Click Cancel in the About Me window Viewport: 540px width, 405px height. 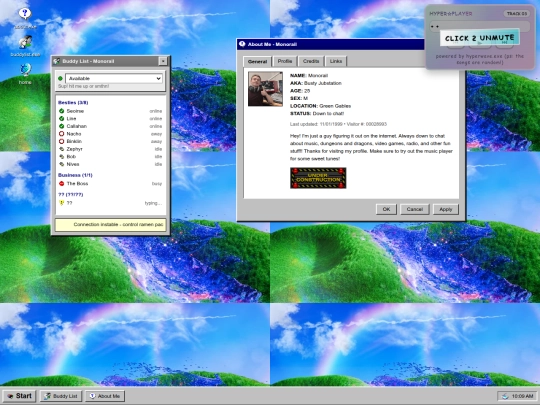click(415, 209)
